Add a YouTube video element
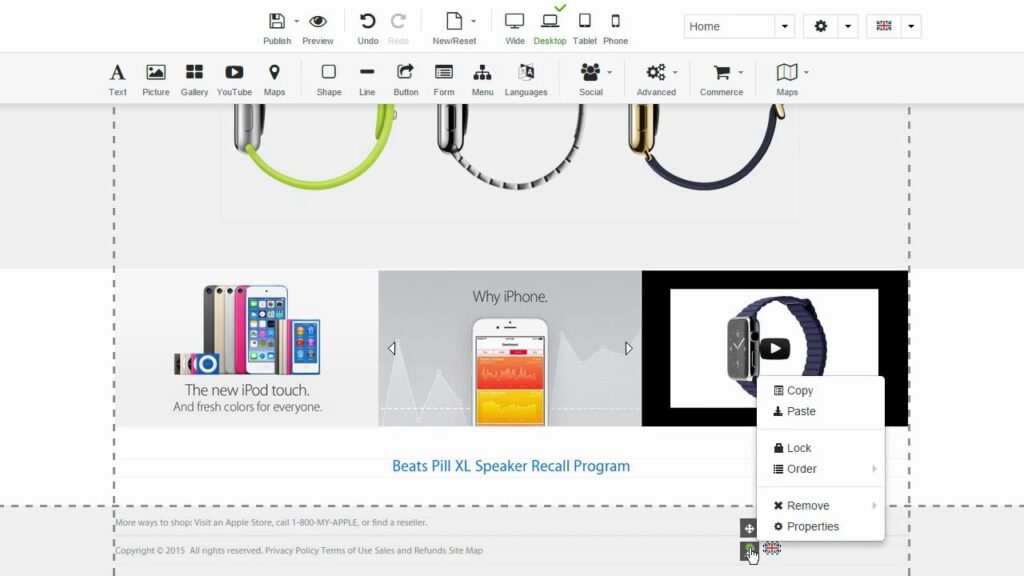Image resolution: width=1024 pixels, height=576 pixels. pos(234,80)
